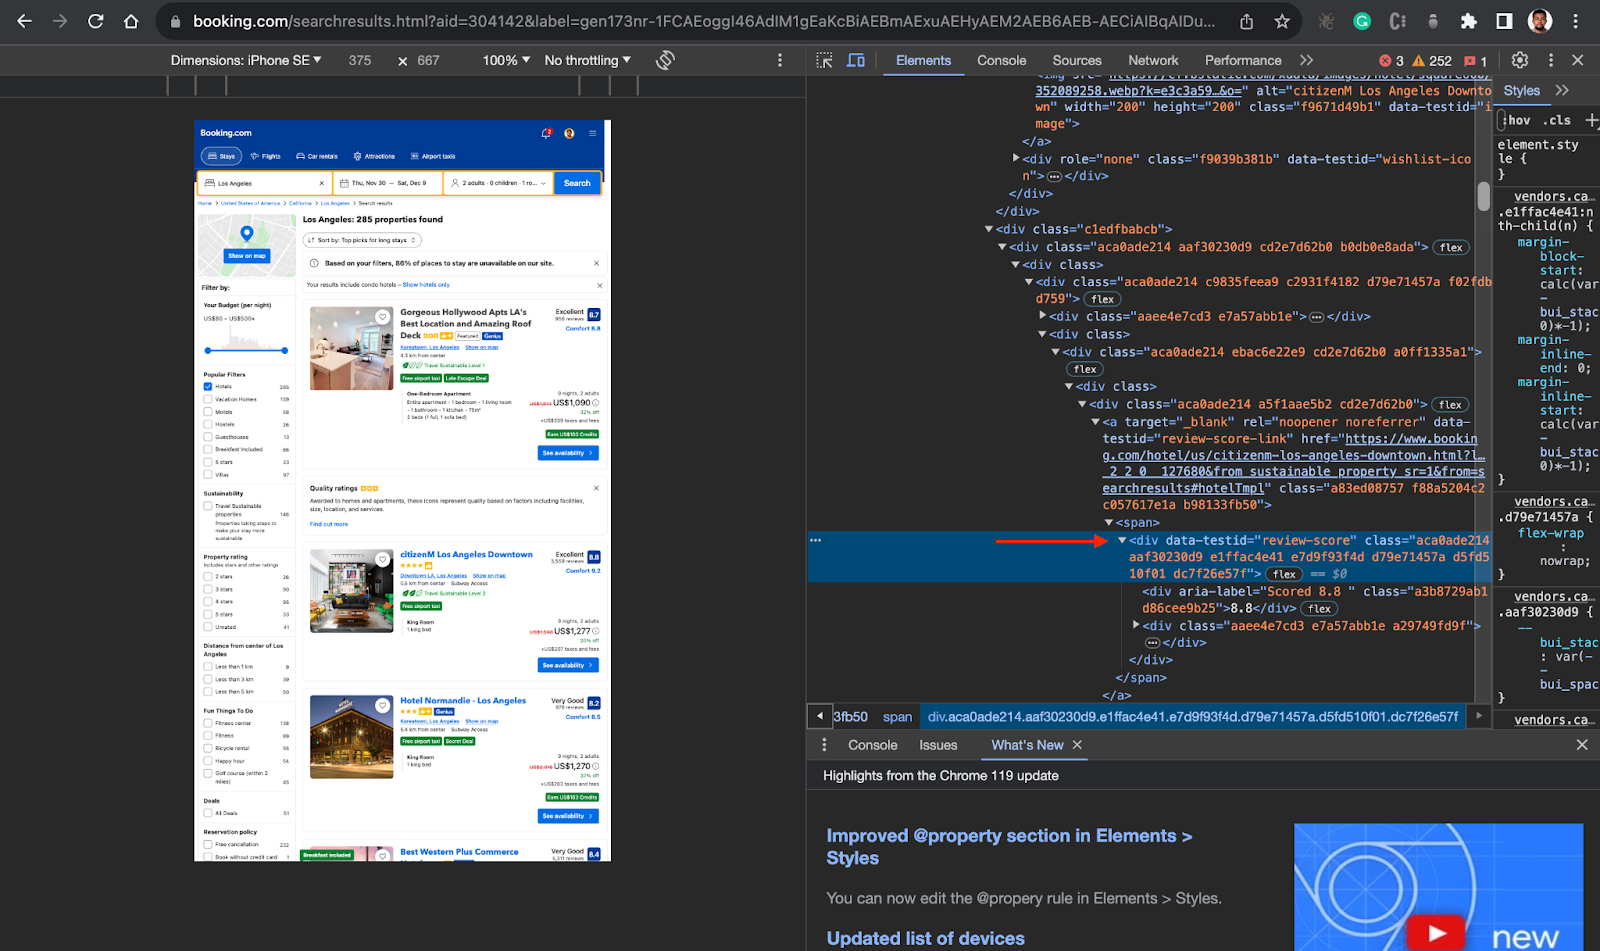
Task: Open the Booking.com hamburger menu
Action: pyautogui.click(x=592, y=133)
